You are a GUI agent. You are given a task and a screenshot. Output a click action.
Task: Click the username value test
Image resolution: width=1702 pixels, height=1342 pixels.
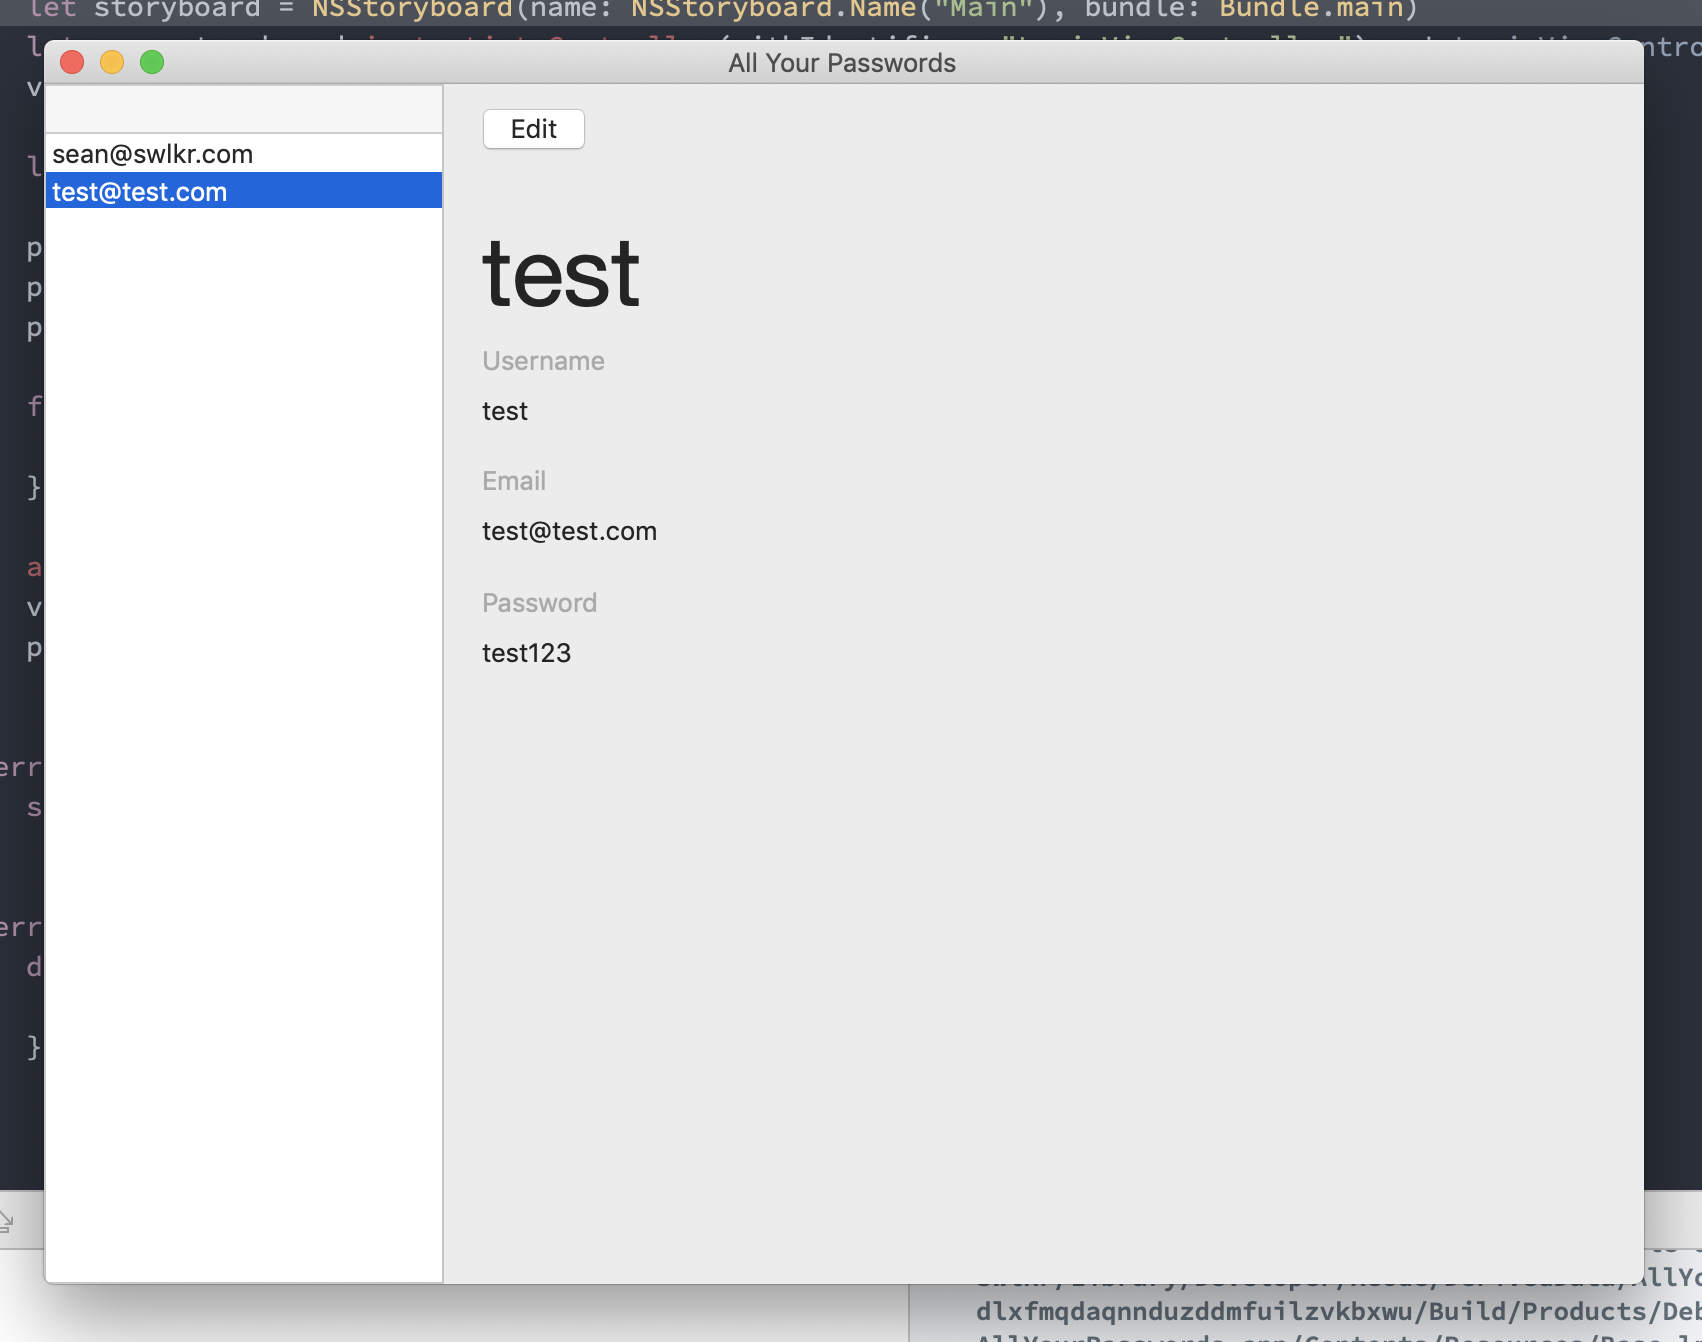(x=505, y=411)
